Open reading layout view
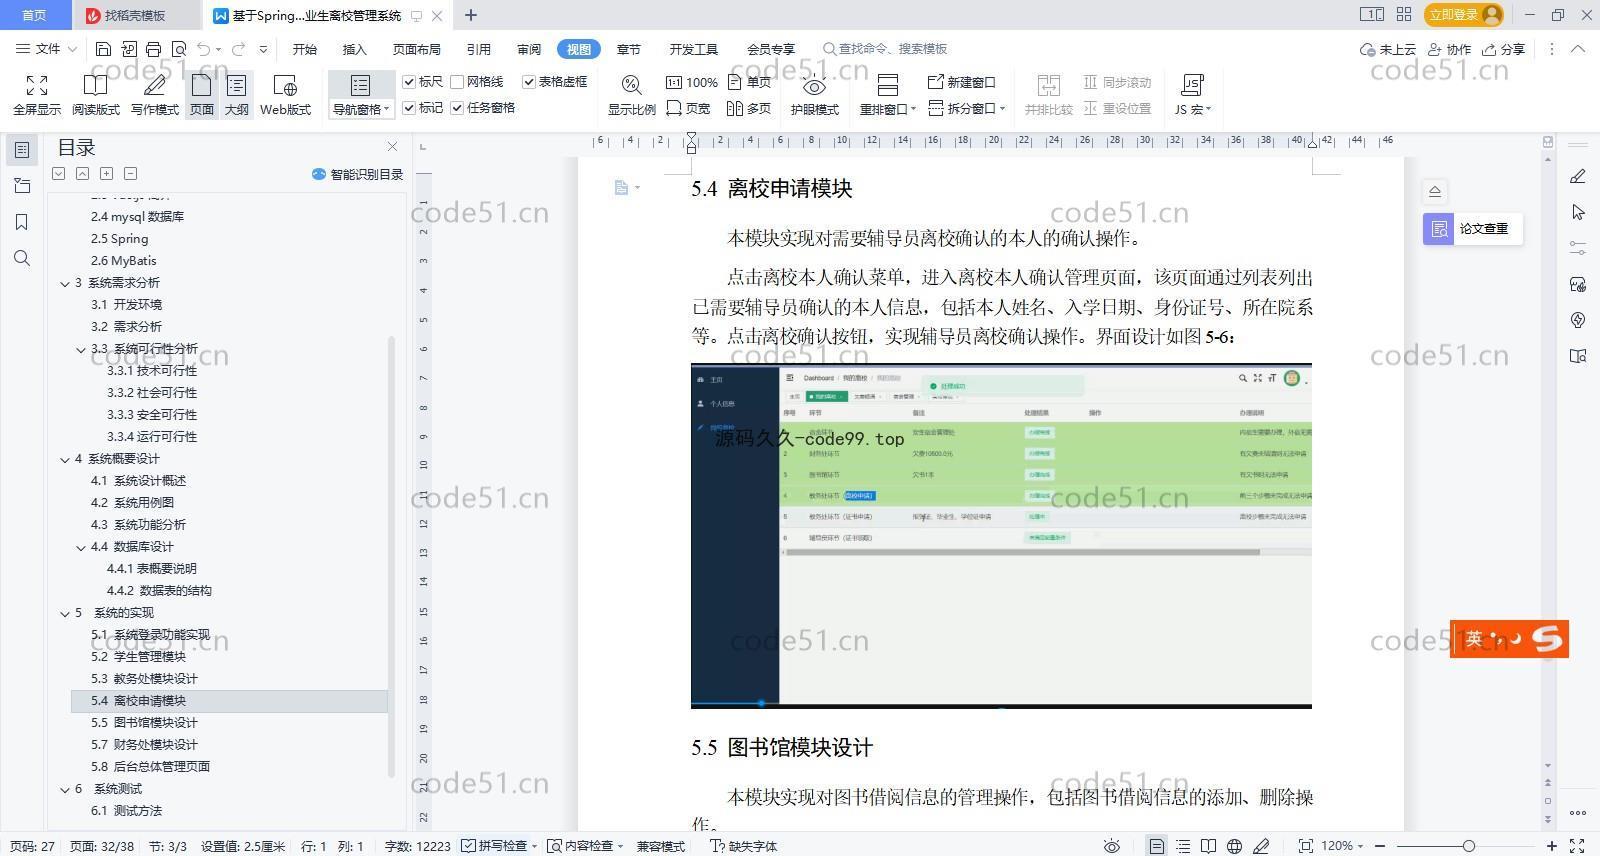Screen dimensions: 1600x856 tap(95, 95)
